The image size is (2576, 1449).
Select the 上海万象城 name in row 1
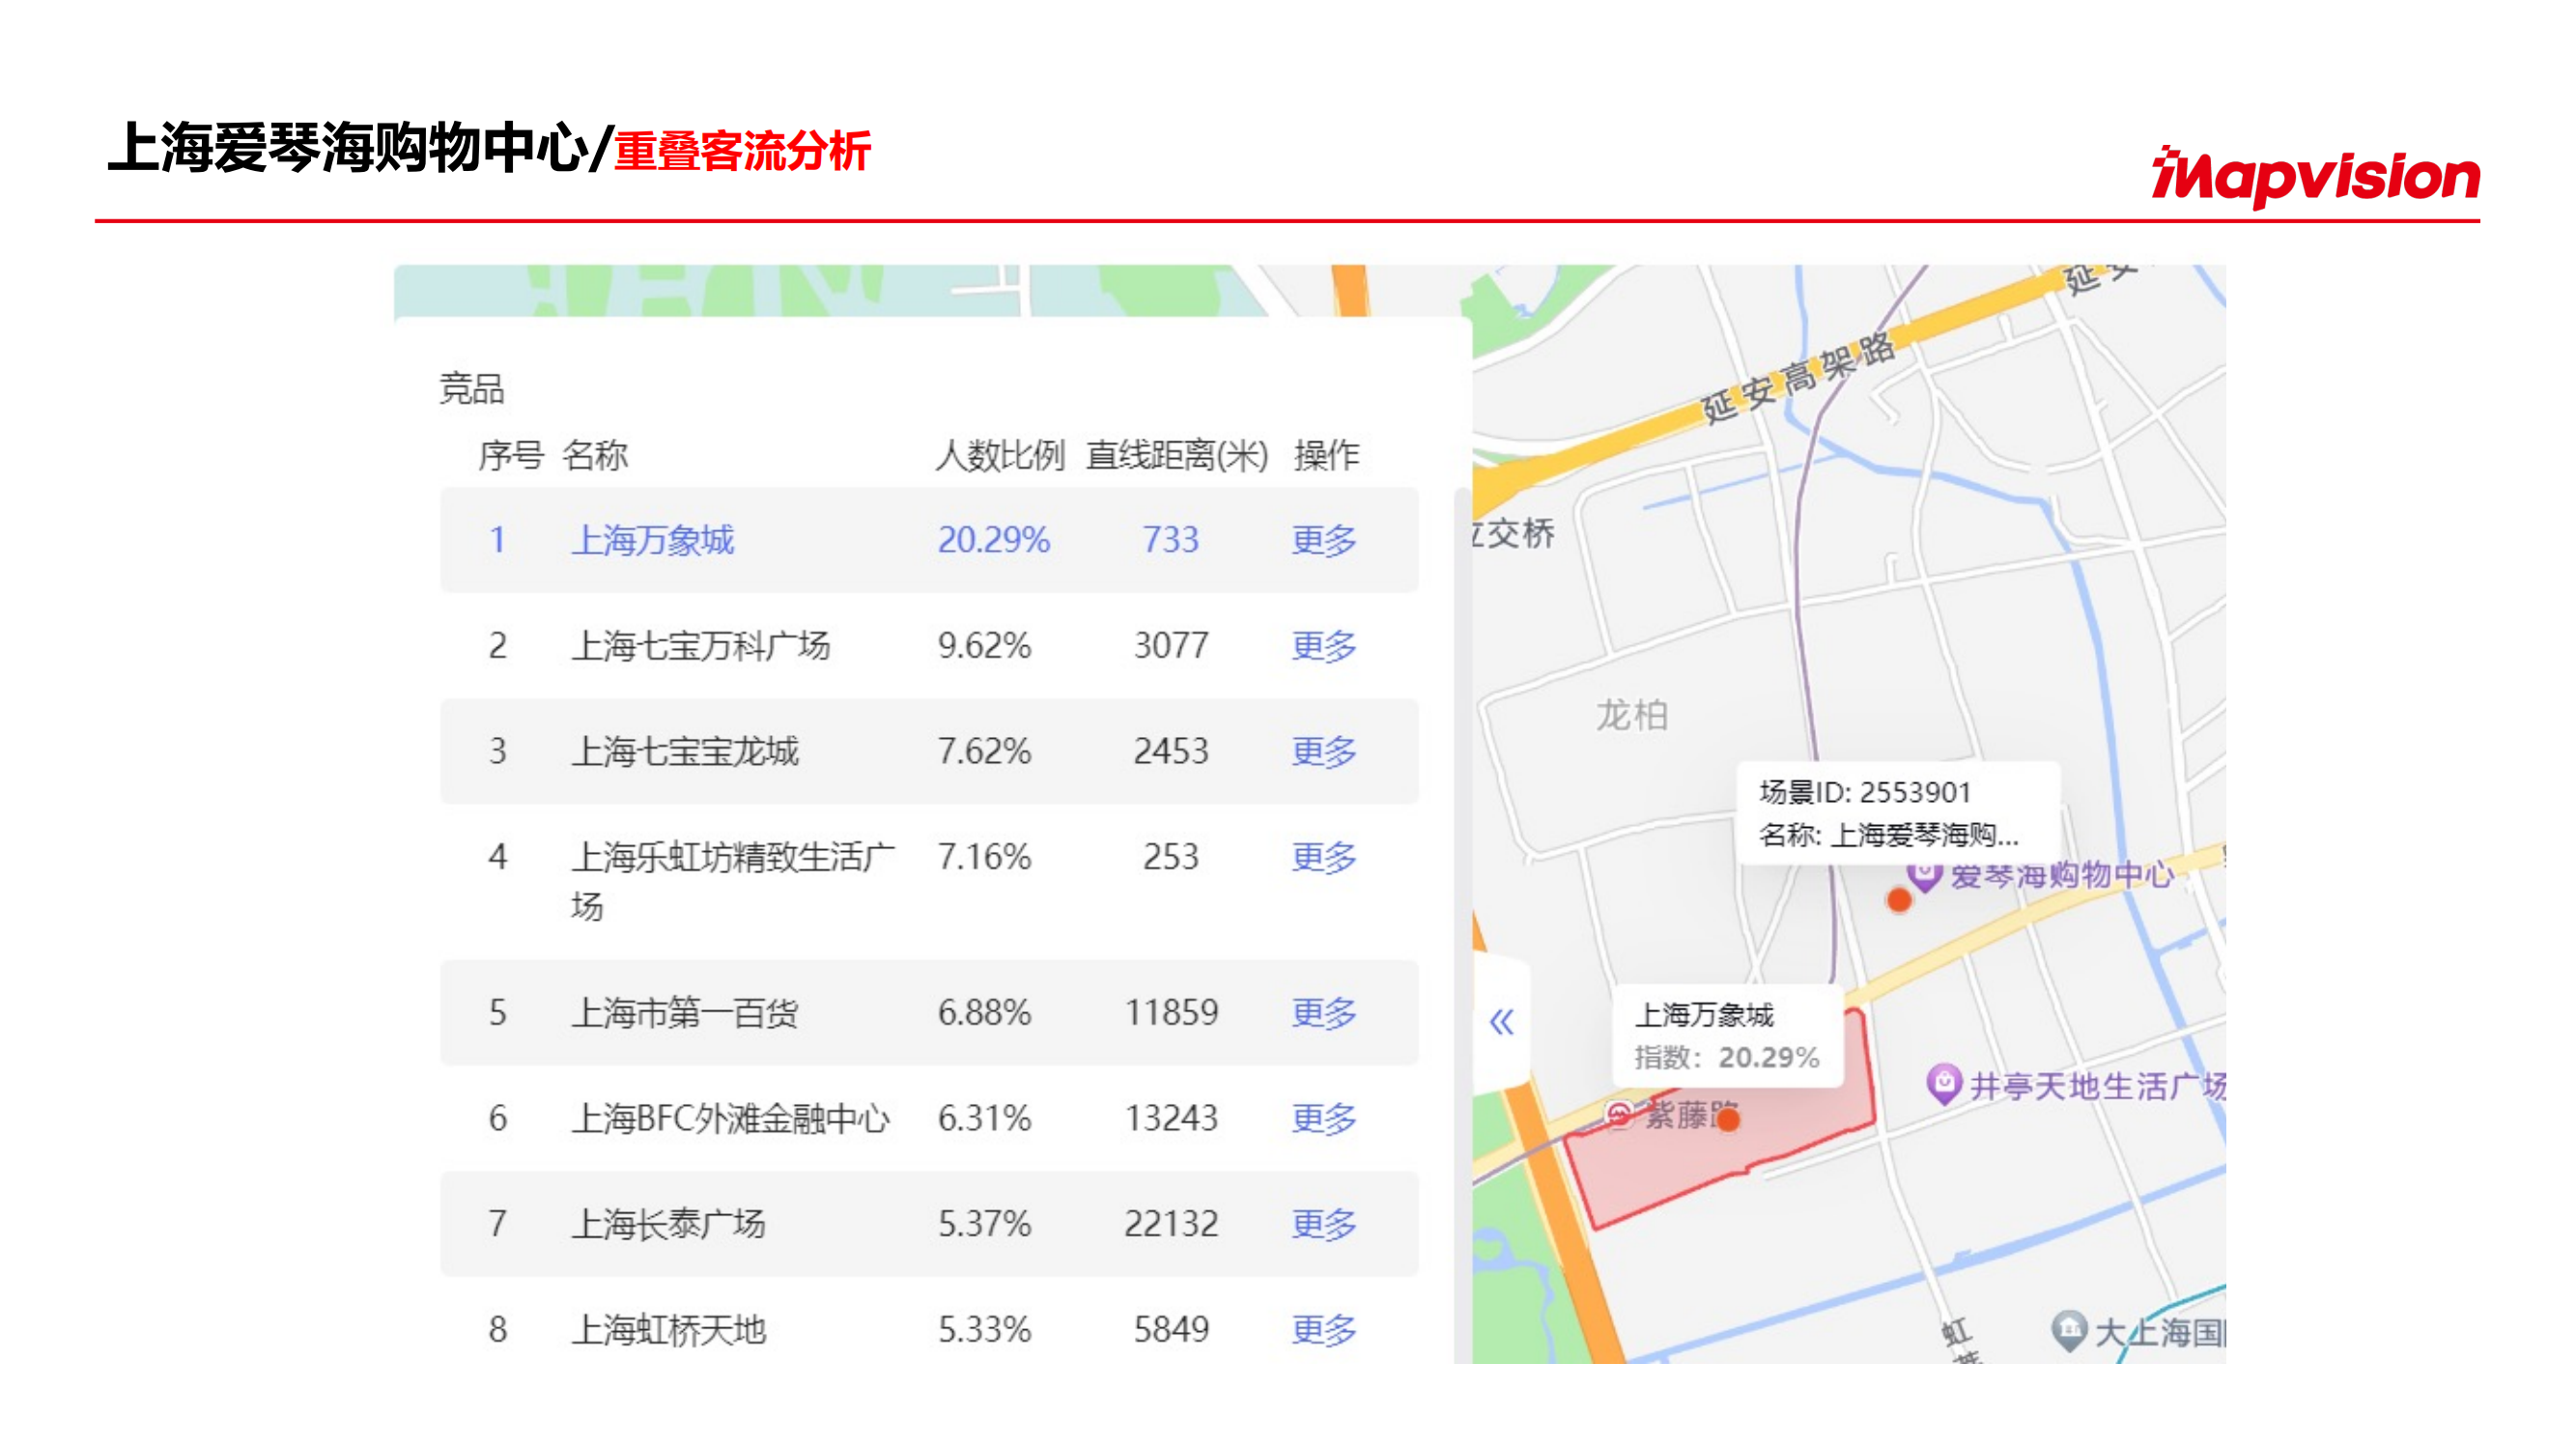tap(652, 540)
